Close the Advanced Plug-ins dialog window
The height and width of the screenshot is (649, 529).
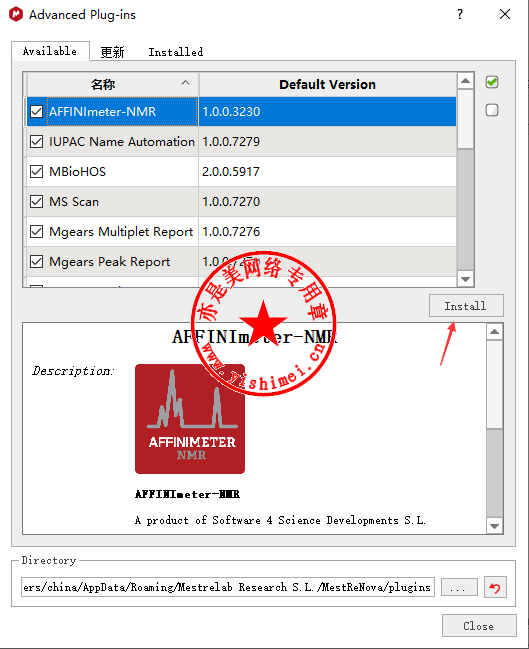pos(505,14)
